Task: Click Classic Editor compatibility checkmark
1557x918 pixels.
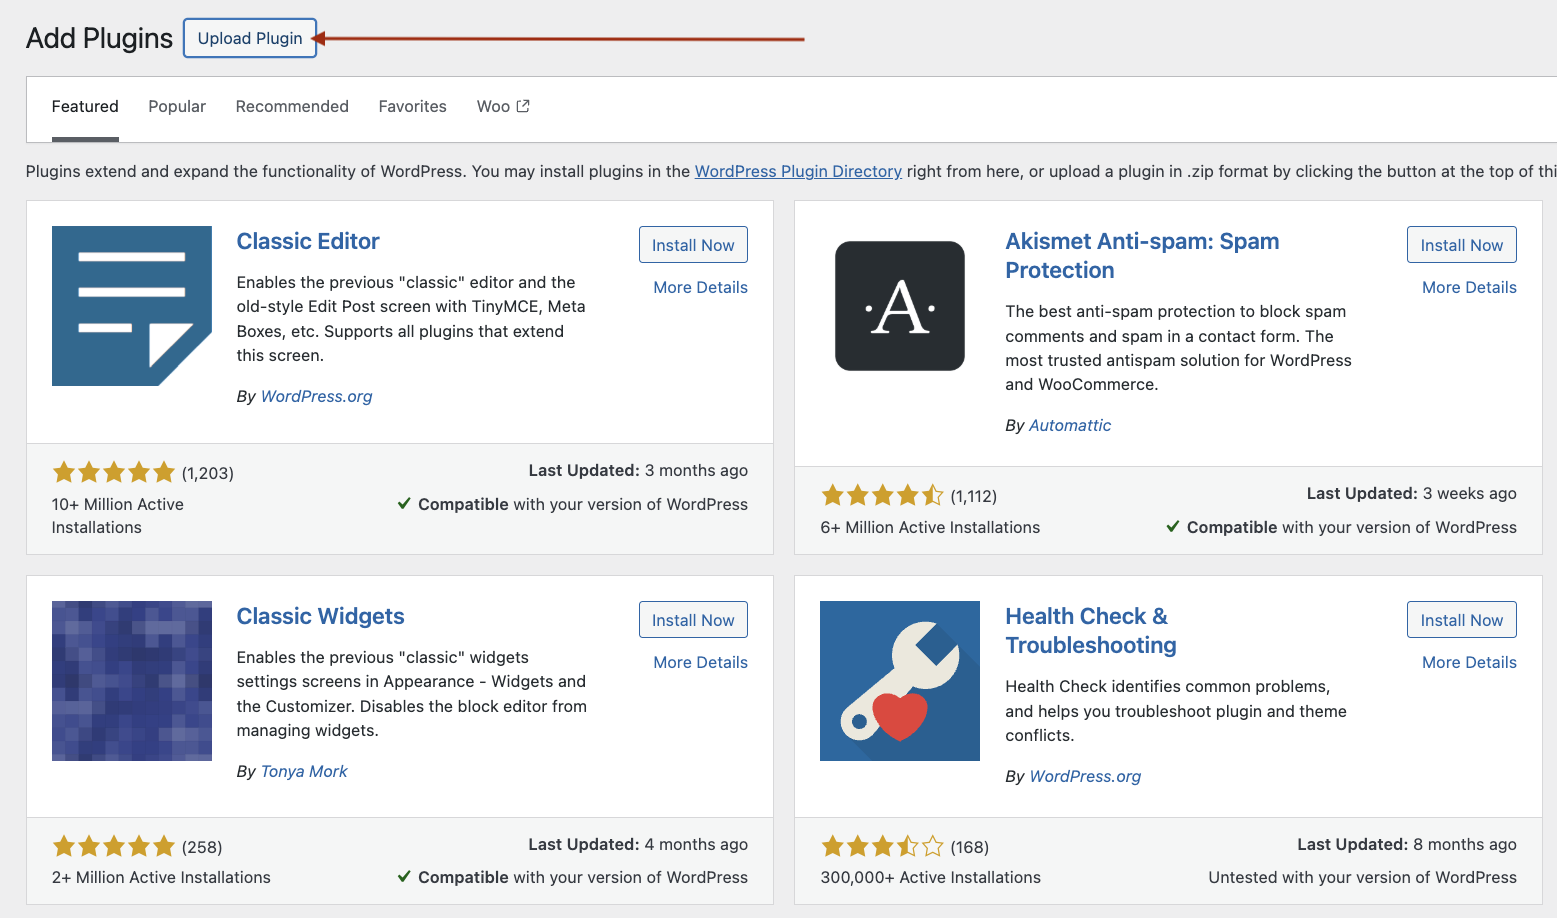Action: click(x=404, y=503)
